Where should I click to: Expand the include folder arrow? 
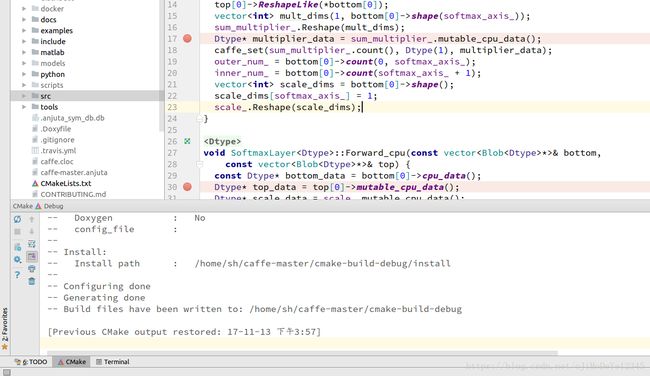24,41
